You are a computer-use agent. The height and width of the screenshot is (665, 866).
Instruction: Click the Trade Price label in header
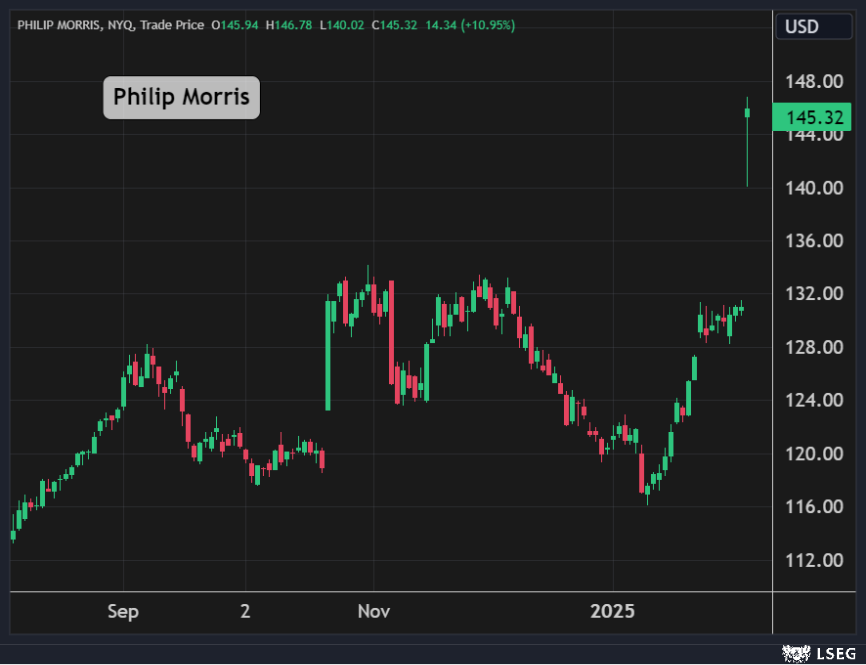[x=172, y=25]
